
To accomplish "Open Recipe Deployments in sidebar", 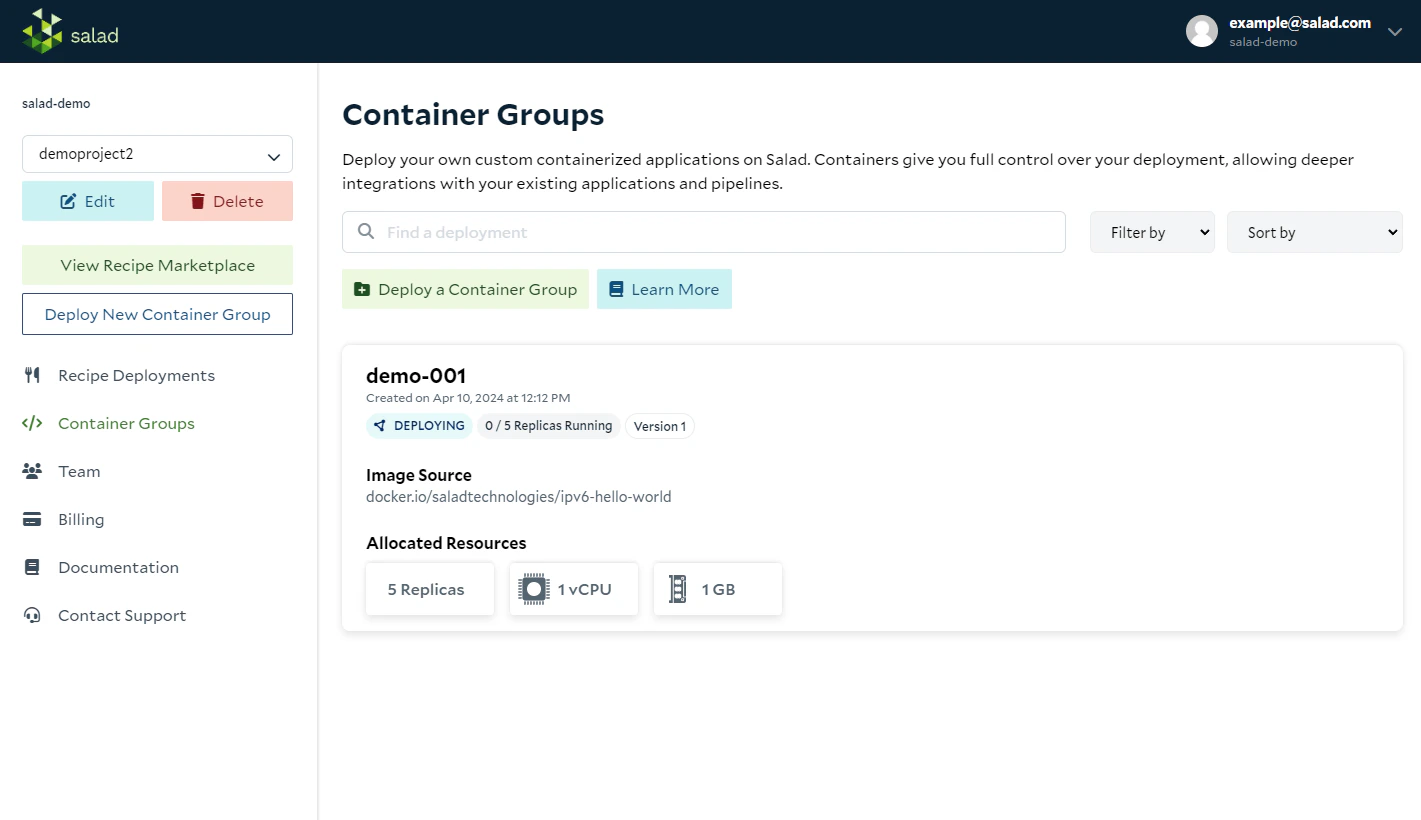I will [x=136, y=376].
